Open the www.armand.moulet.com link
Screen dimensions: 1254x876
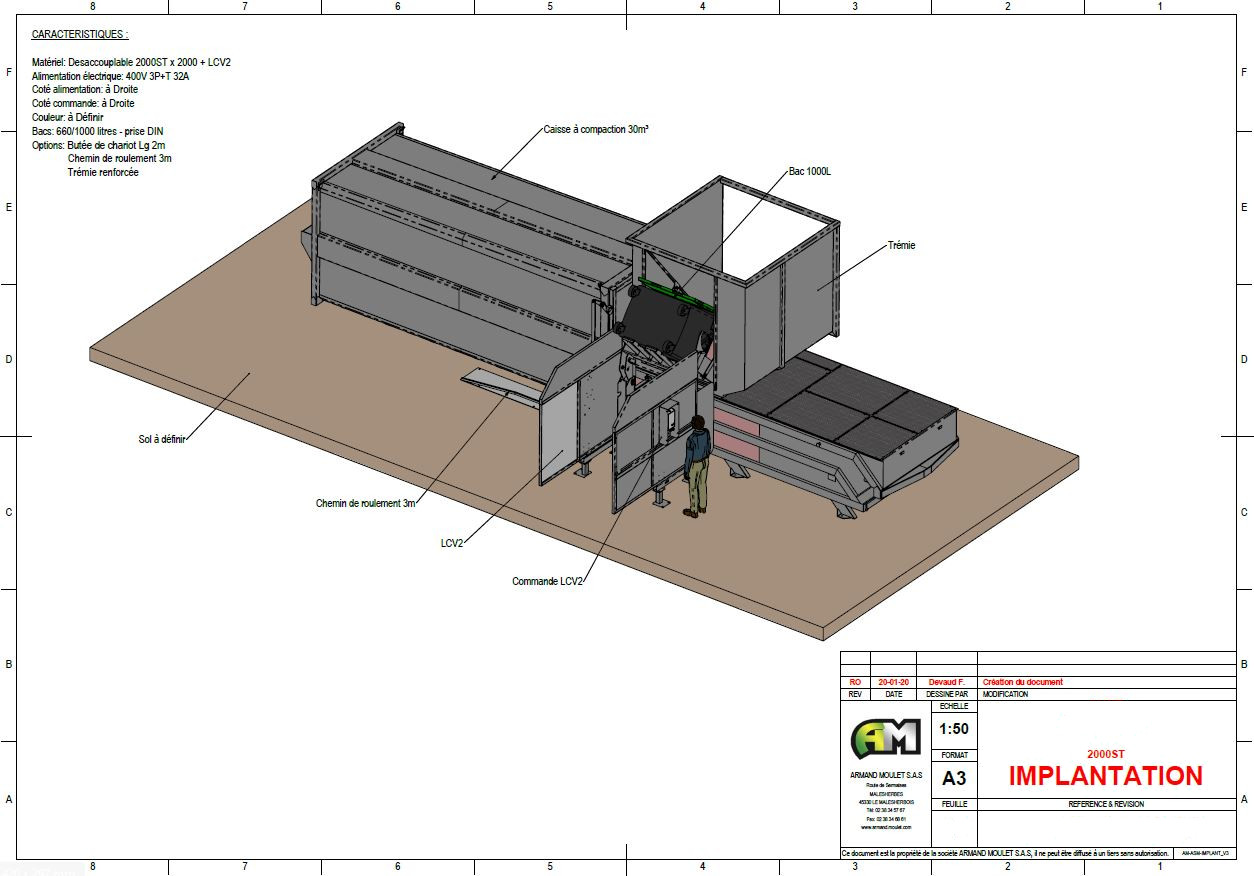[885, 828]
